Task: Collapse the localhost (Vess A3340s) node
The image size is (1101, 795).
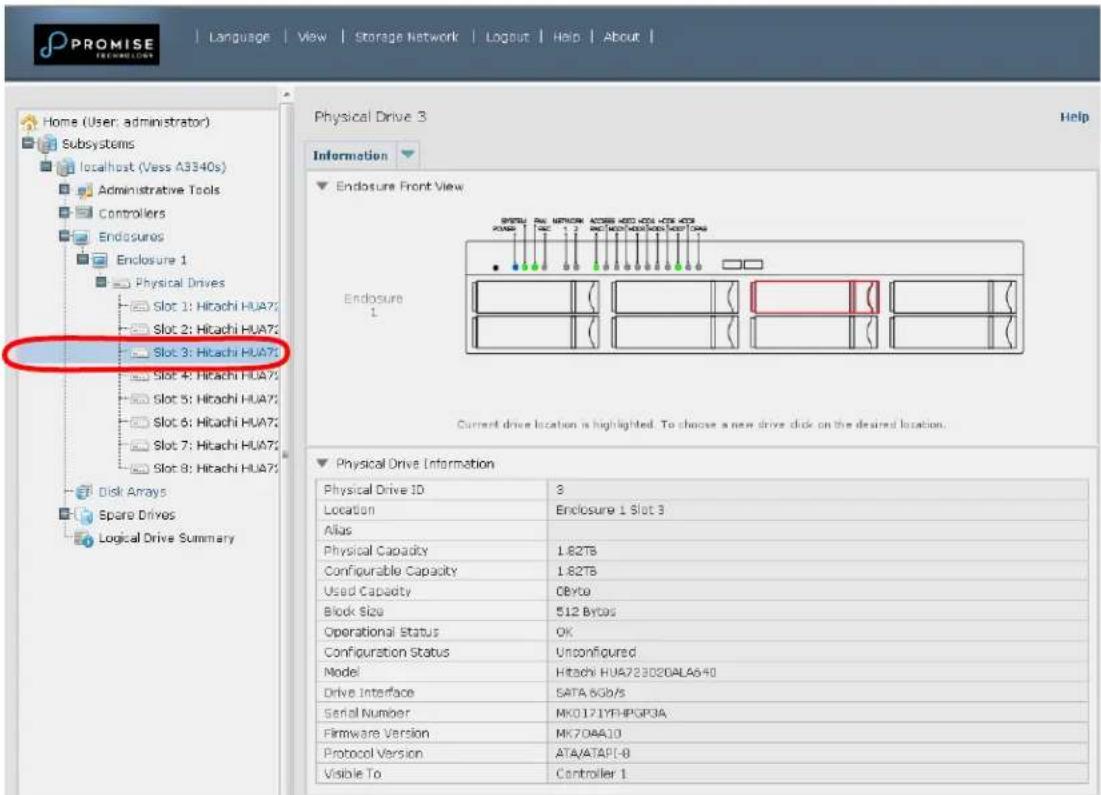Action: click(x=46, y=166)
